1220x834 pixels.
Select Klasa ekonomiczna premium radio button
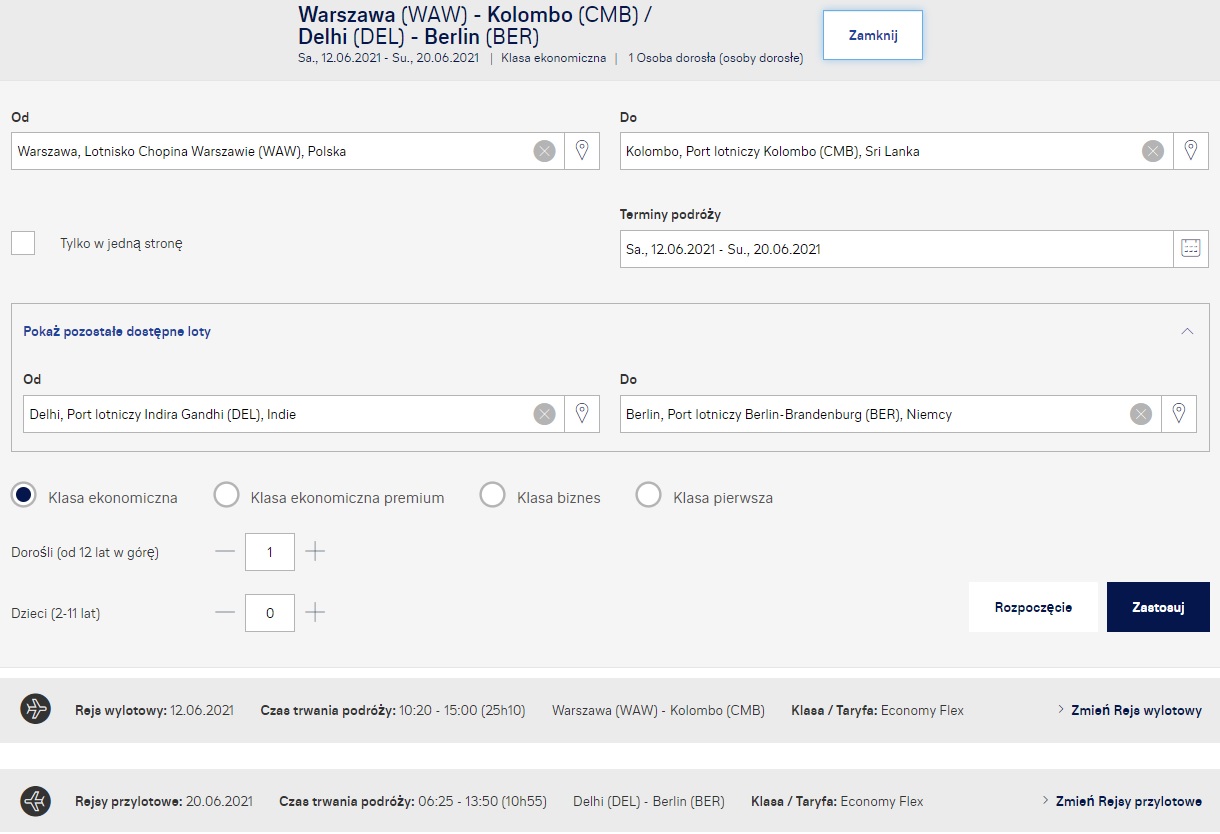click(x=227, y=496)
